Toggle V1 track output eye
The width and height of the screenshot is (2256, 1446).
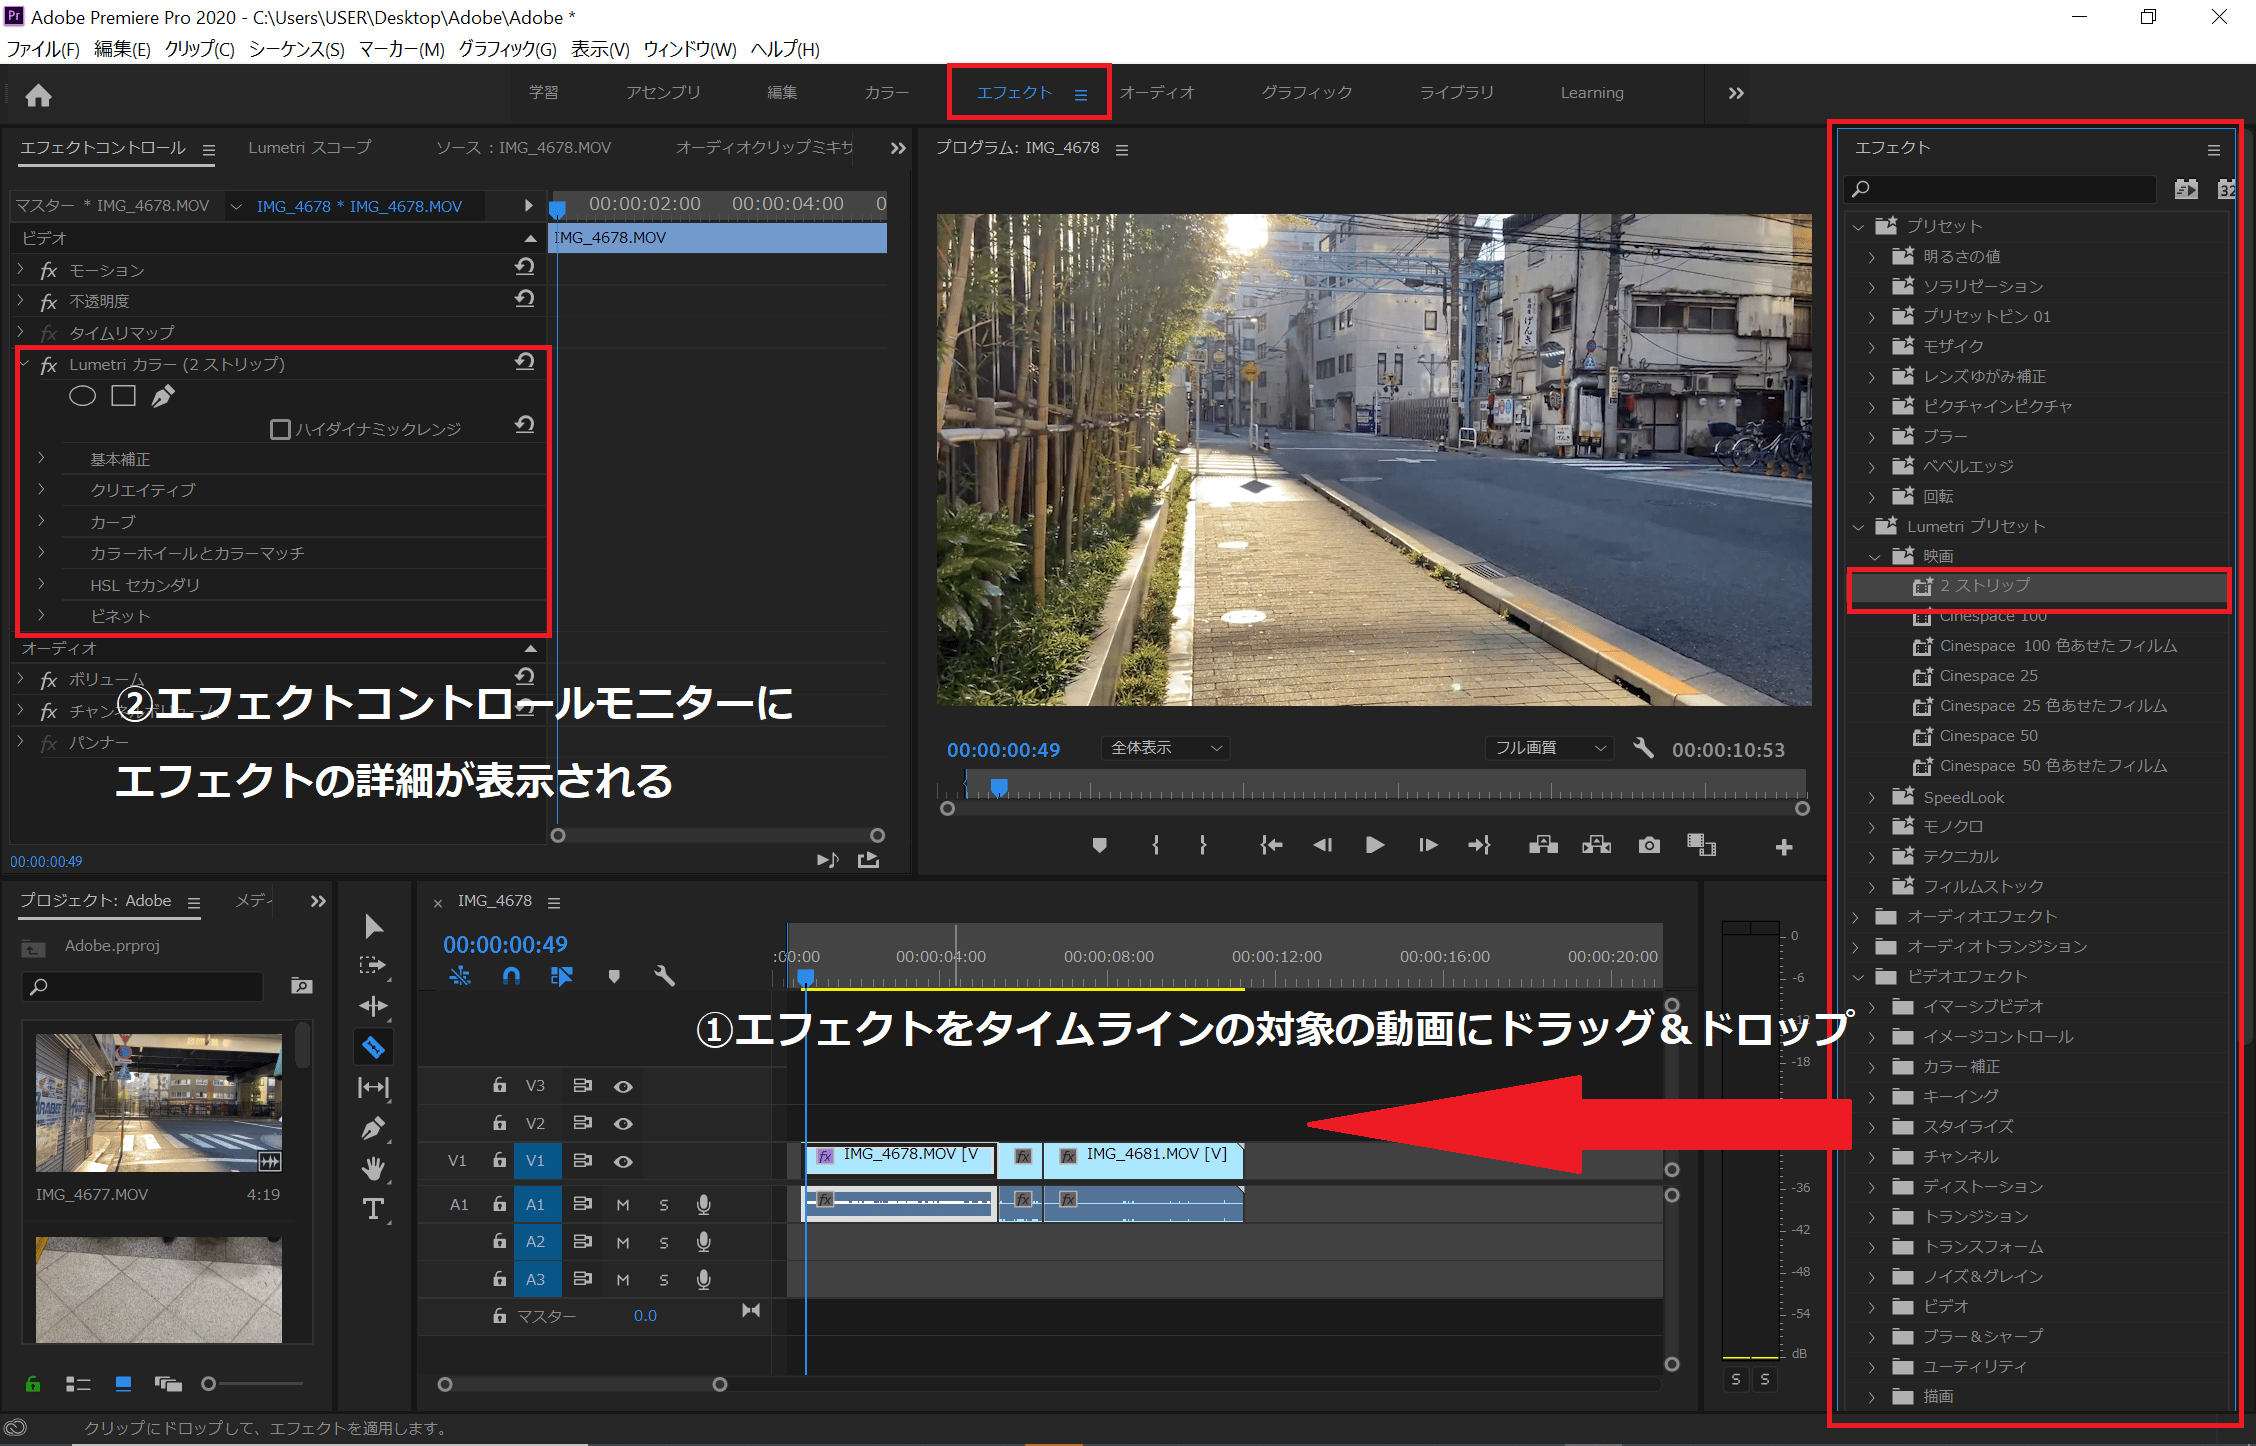pyautogui.click(x=623, y=1161)
